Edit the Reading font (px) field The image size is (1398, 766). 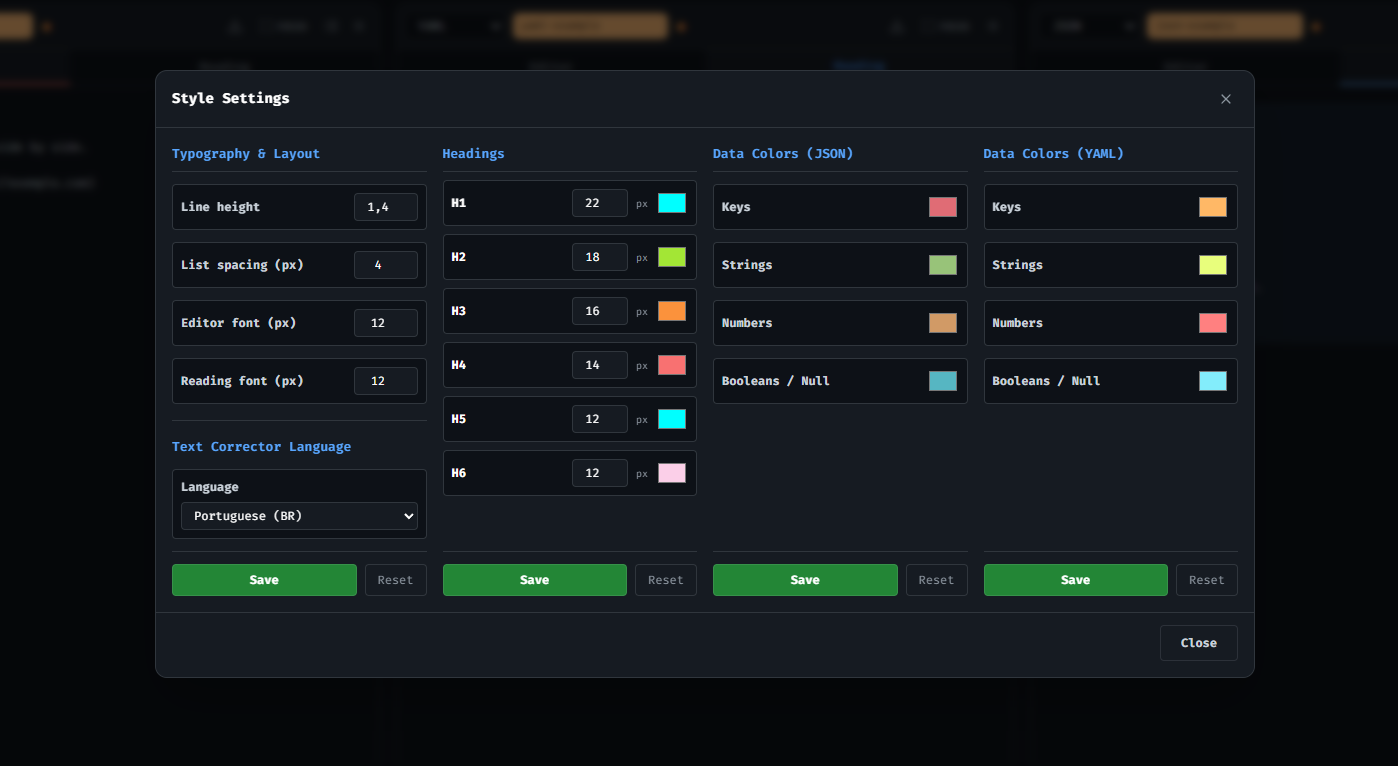pos(385,381)
